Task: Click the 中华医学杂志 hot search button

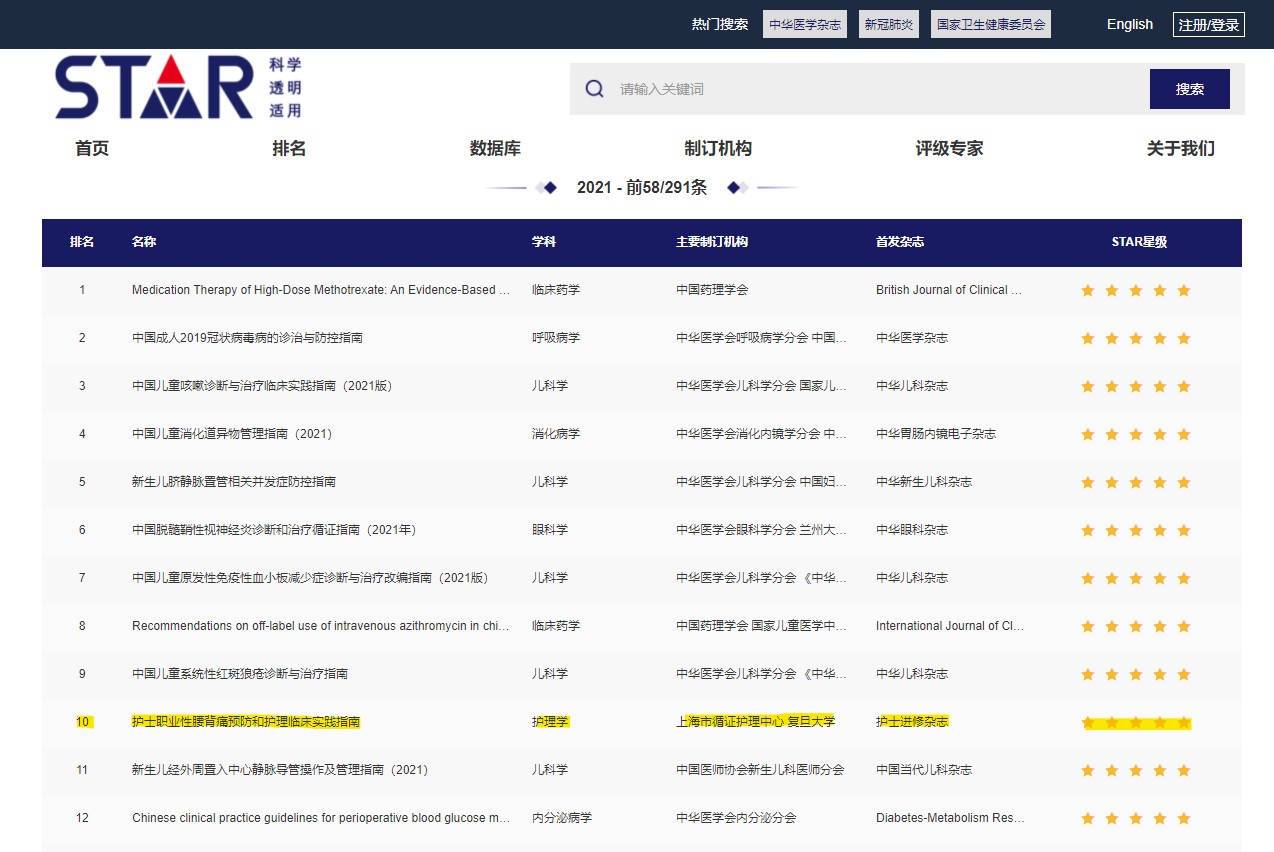Action: coord(805,24)
